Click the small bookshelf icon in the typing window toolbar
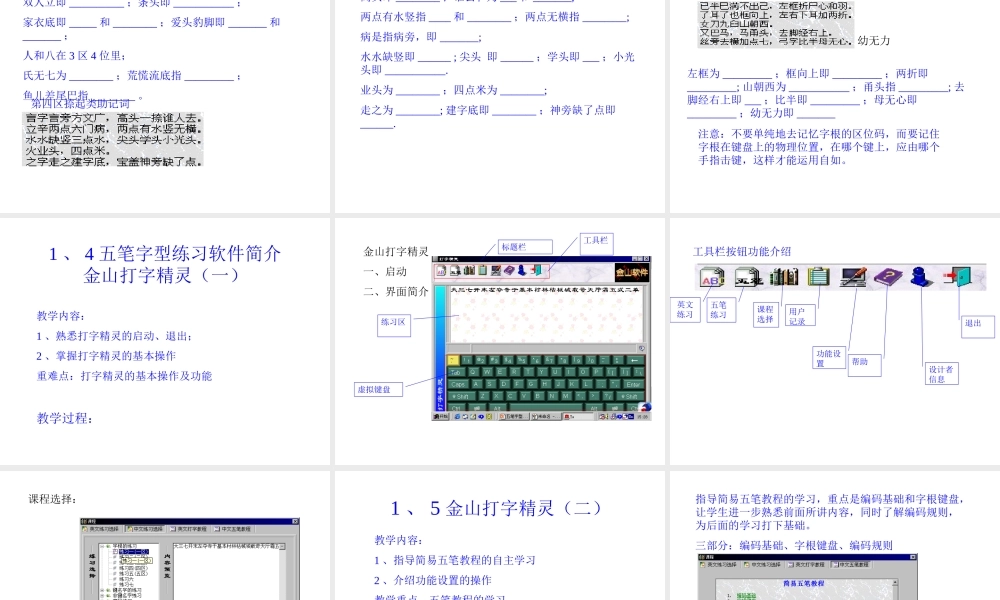Screen dimensions: 1000x600 coord(469,270)
